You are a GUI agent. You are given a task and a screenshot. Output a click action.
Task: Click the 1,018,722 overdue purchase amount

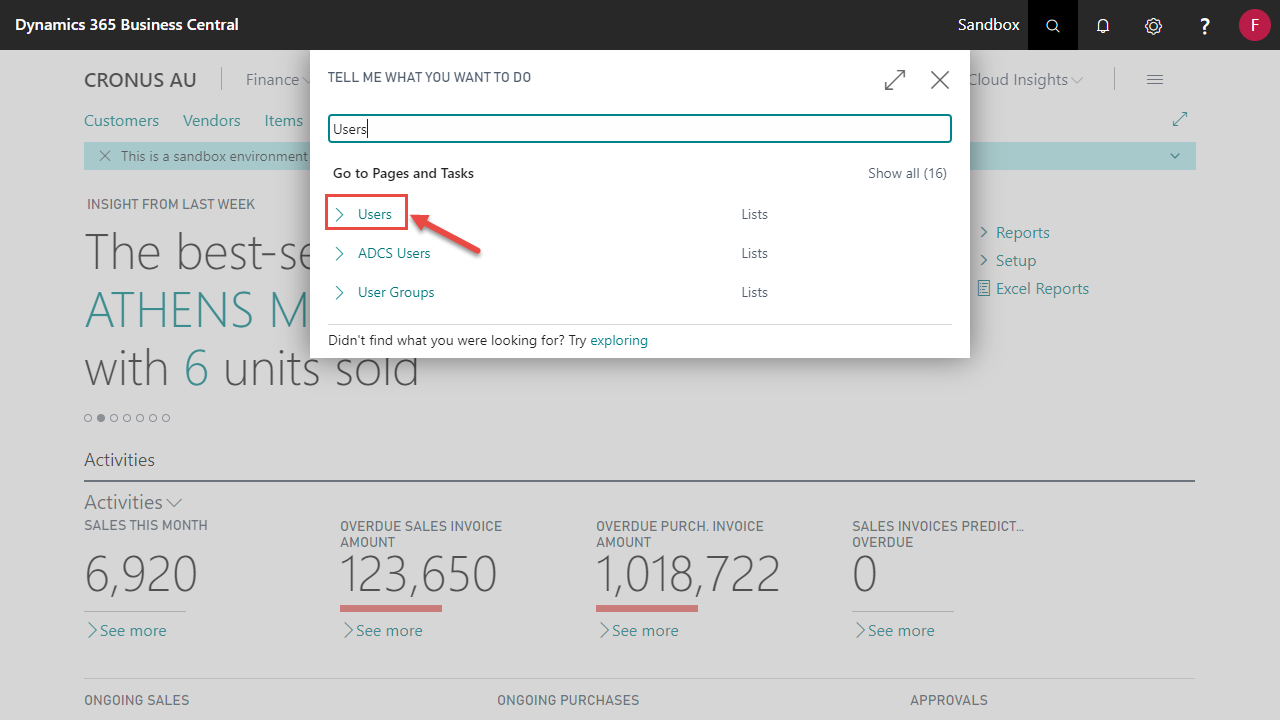(688, 574)
